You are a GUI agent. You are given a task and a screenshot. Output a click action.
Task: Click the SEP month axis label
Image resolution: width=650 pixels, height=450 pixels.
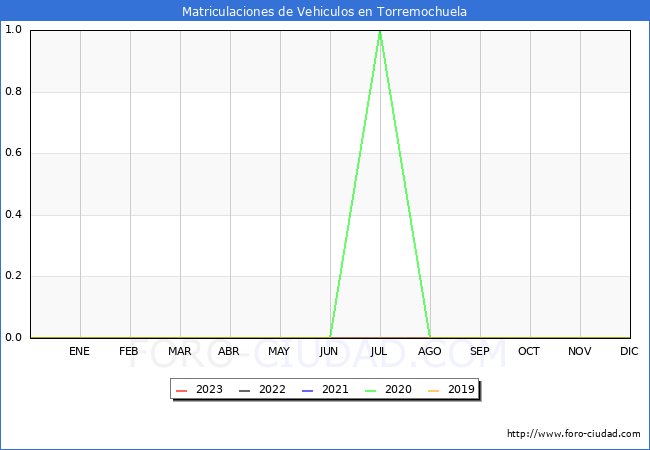coord(480,351)
